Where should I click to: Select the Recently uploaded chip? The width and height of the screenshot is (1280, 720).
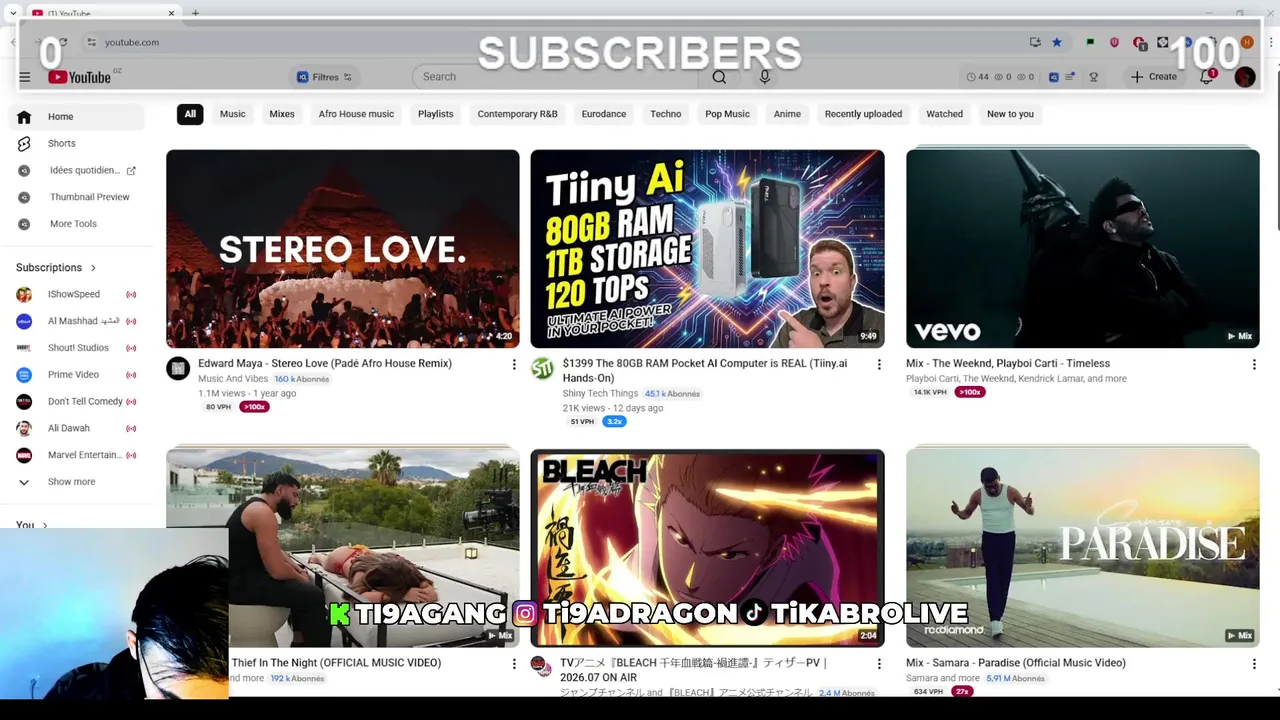(863, 114)
